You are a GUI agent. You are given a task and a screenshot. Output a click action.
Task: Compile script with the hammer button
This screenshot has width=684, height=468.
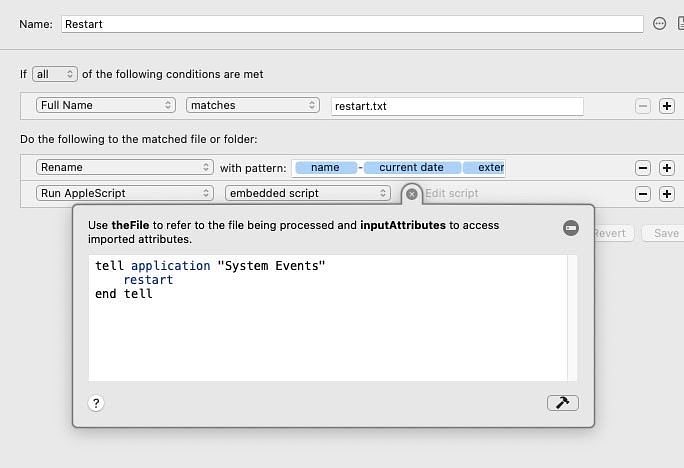(562, 403)
